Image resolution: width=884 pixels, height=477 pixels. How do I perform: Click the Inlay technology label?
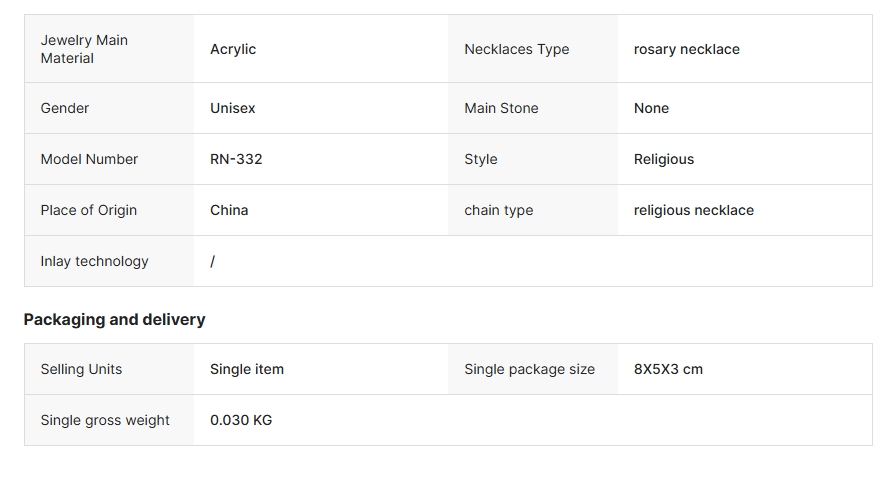[94, 262]
